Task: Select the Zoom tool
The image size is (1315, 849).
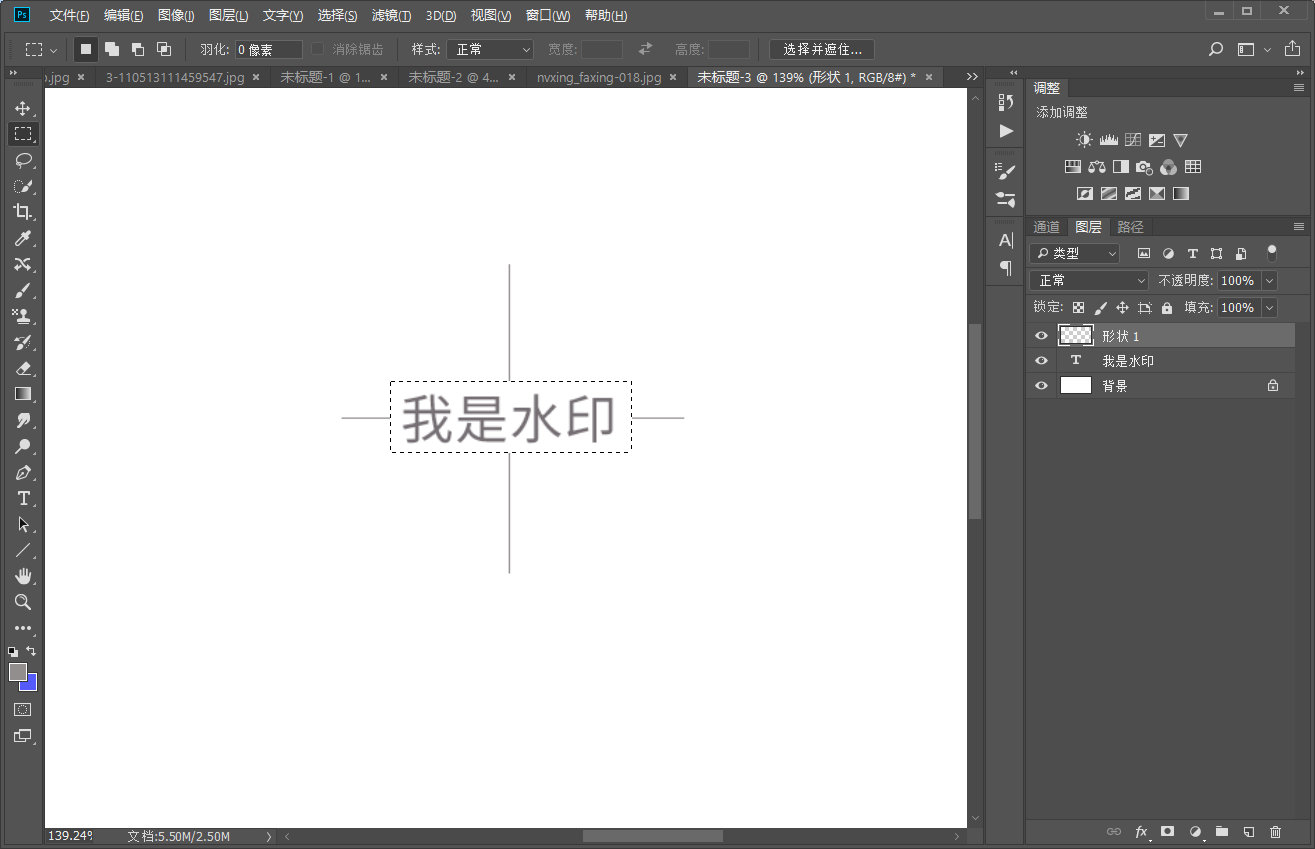Action: [22, 602]
